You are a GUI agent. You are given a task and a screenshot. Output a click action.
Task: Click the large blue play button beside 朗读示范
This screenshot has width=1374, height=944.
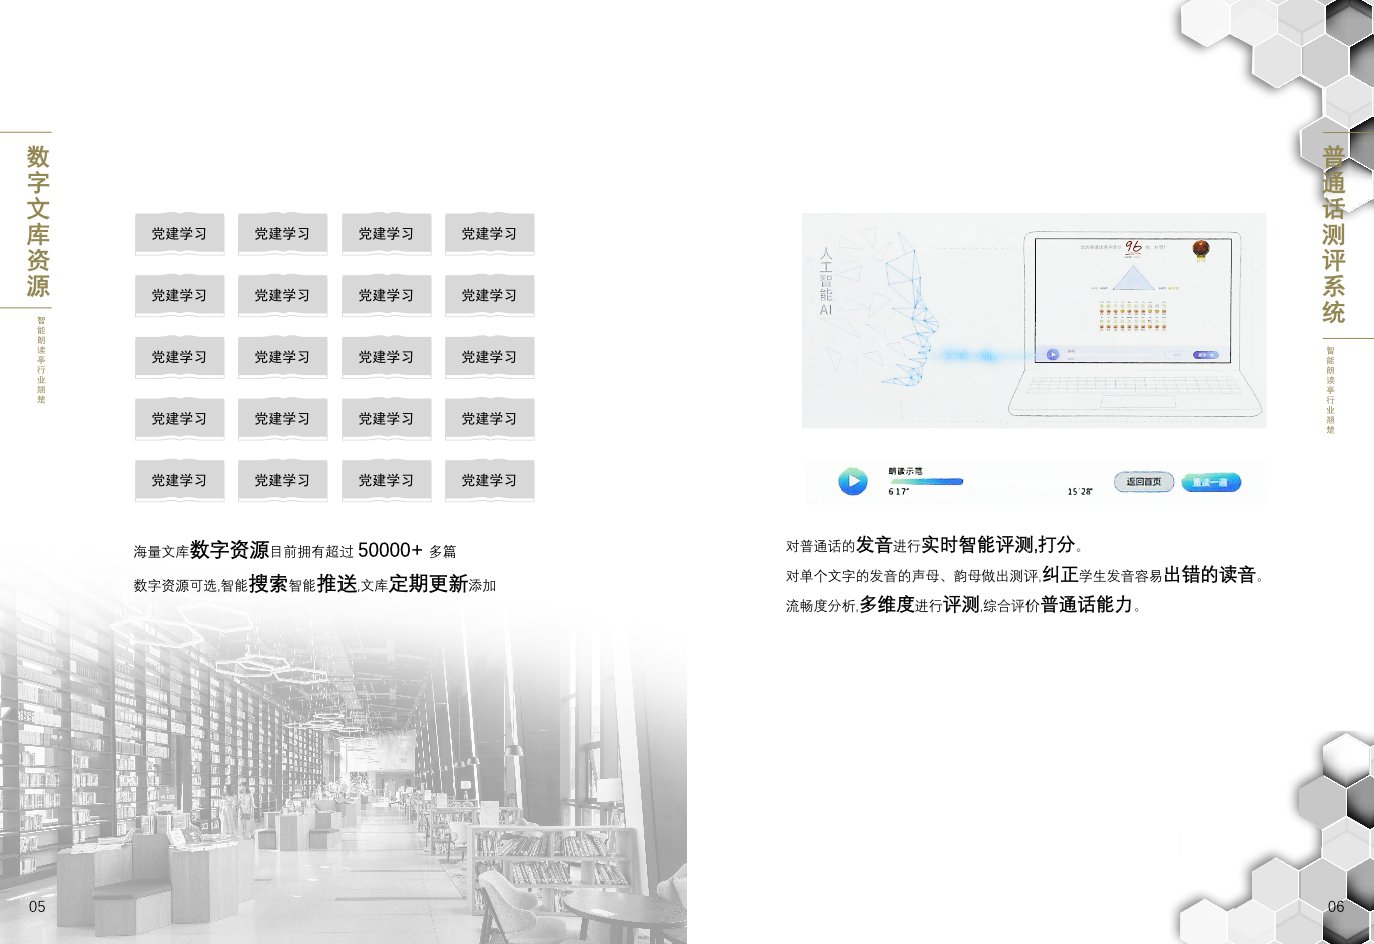[853, 481]
